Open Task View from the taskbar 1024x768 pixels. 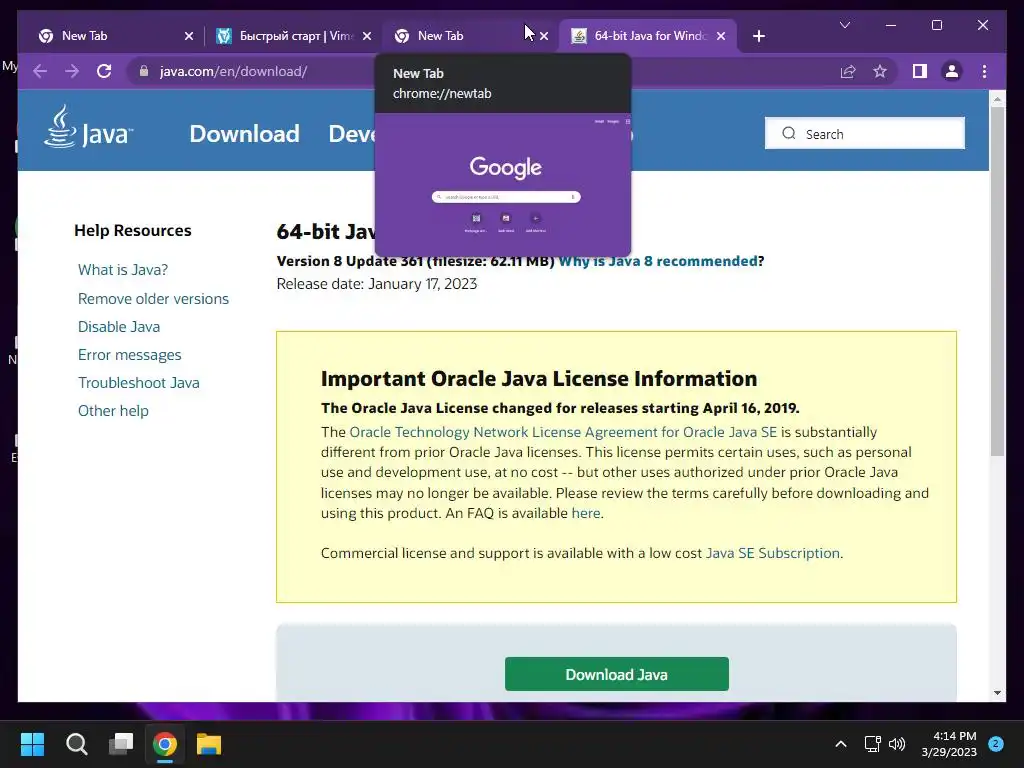121,744
